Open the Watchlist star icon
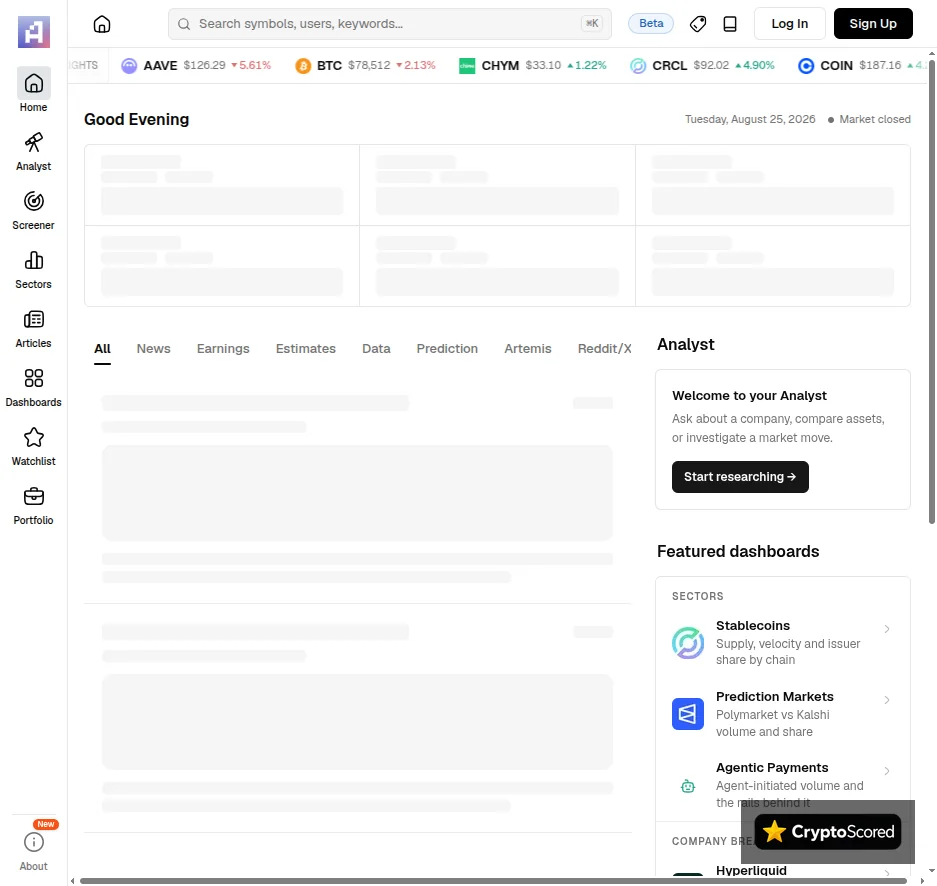The height and width of the screenshot is (886, 937). tap(33, 437)
